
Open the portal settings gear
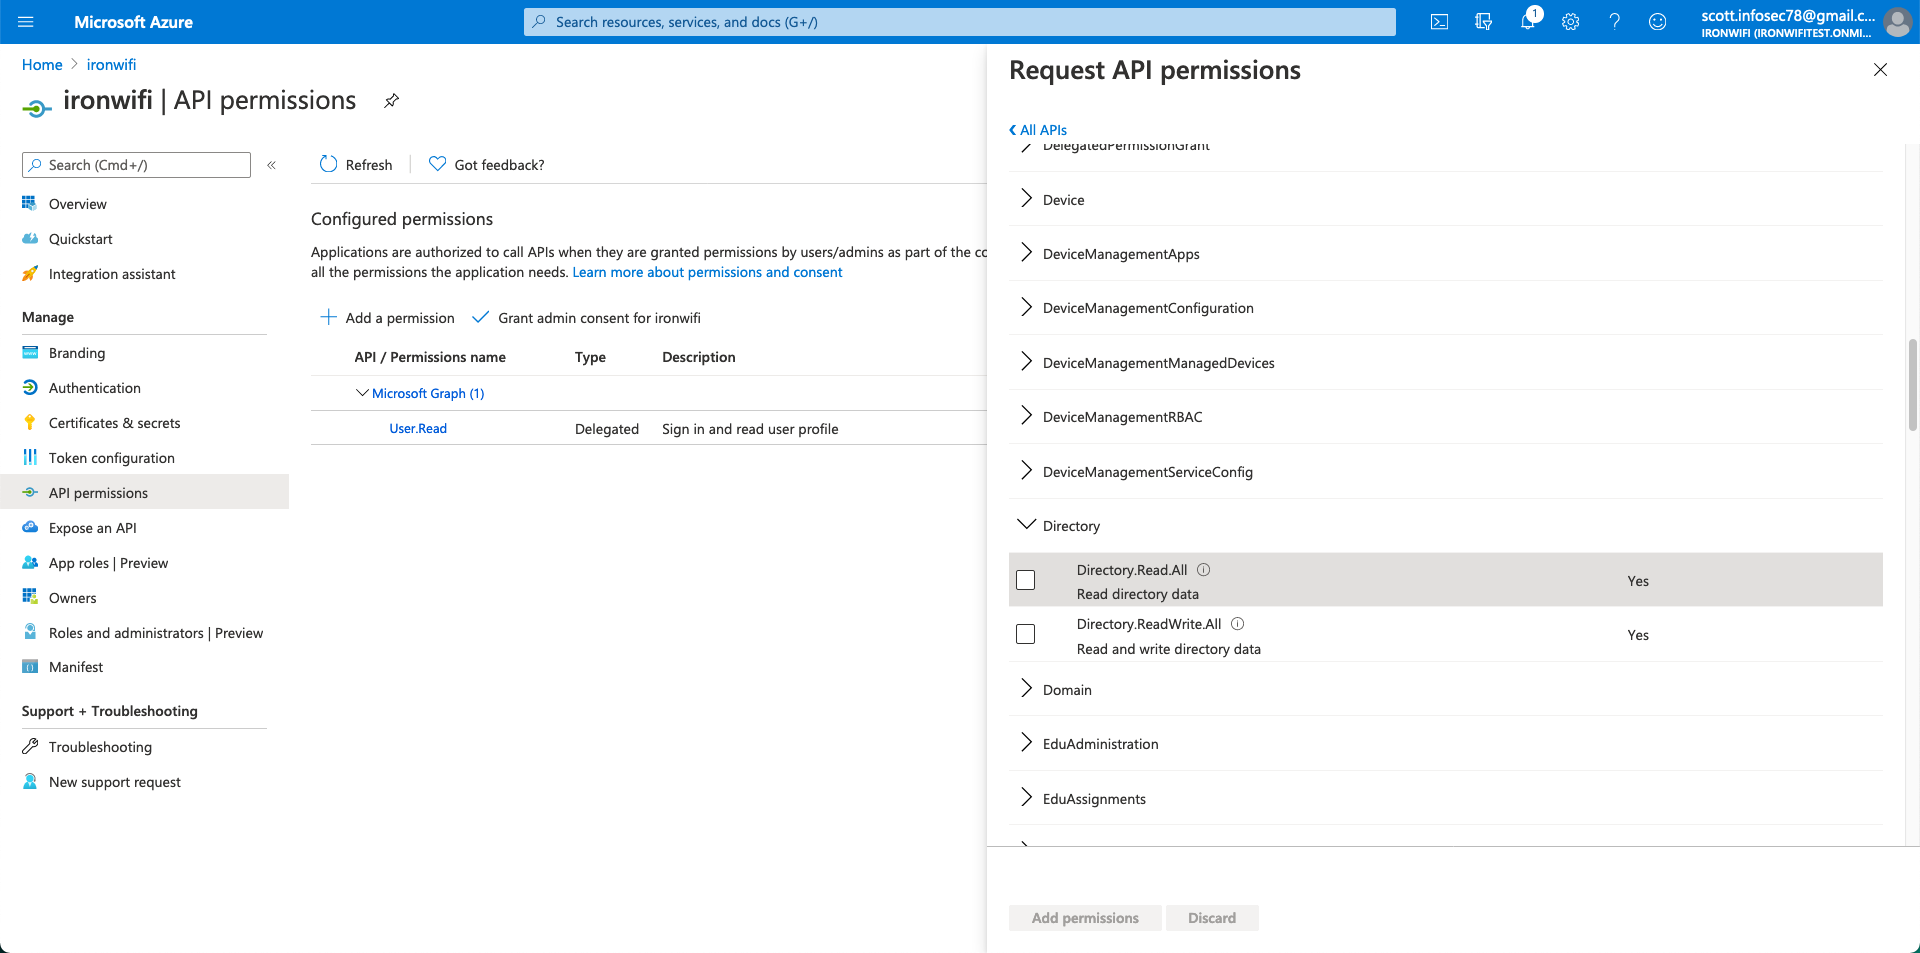click(1570, 21)
